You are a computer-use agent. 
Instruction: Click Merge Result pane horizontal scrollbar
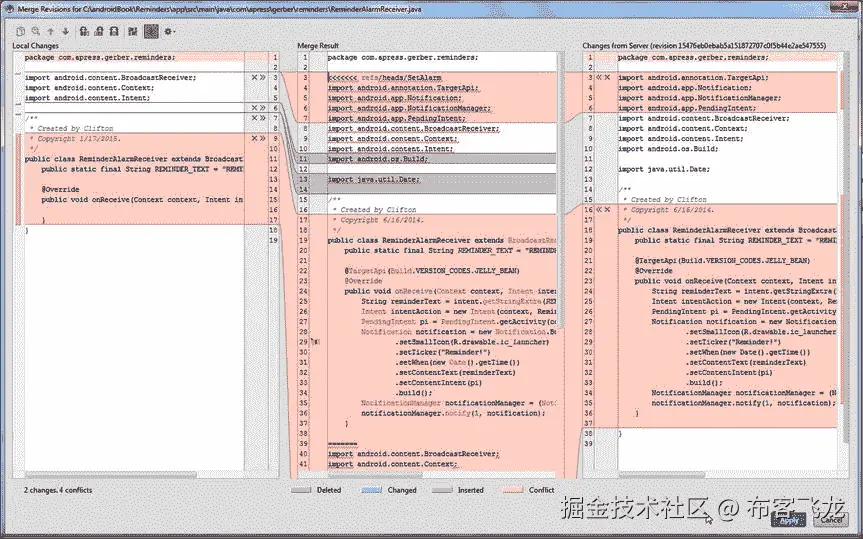[377, 475]
